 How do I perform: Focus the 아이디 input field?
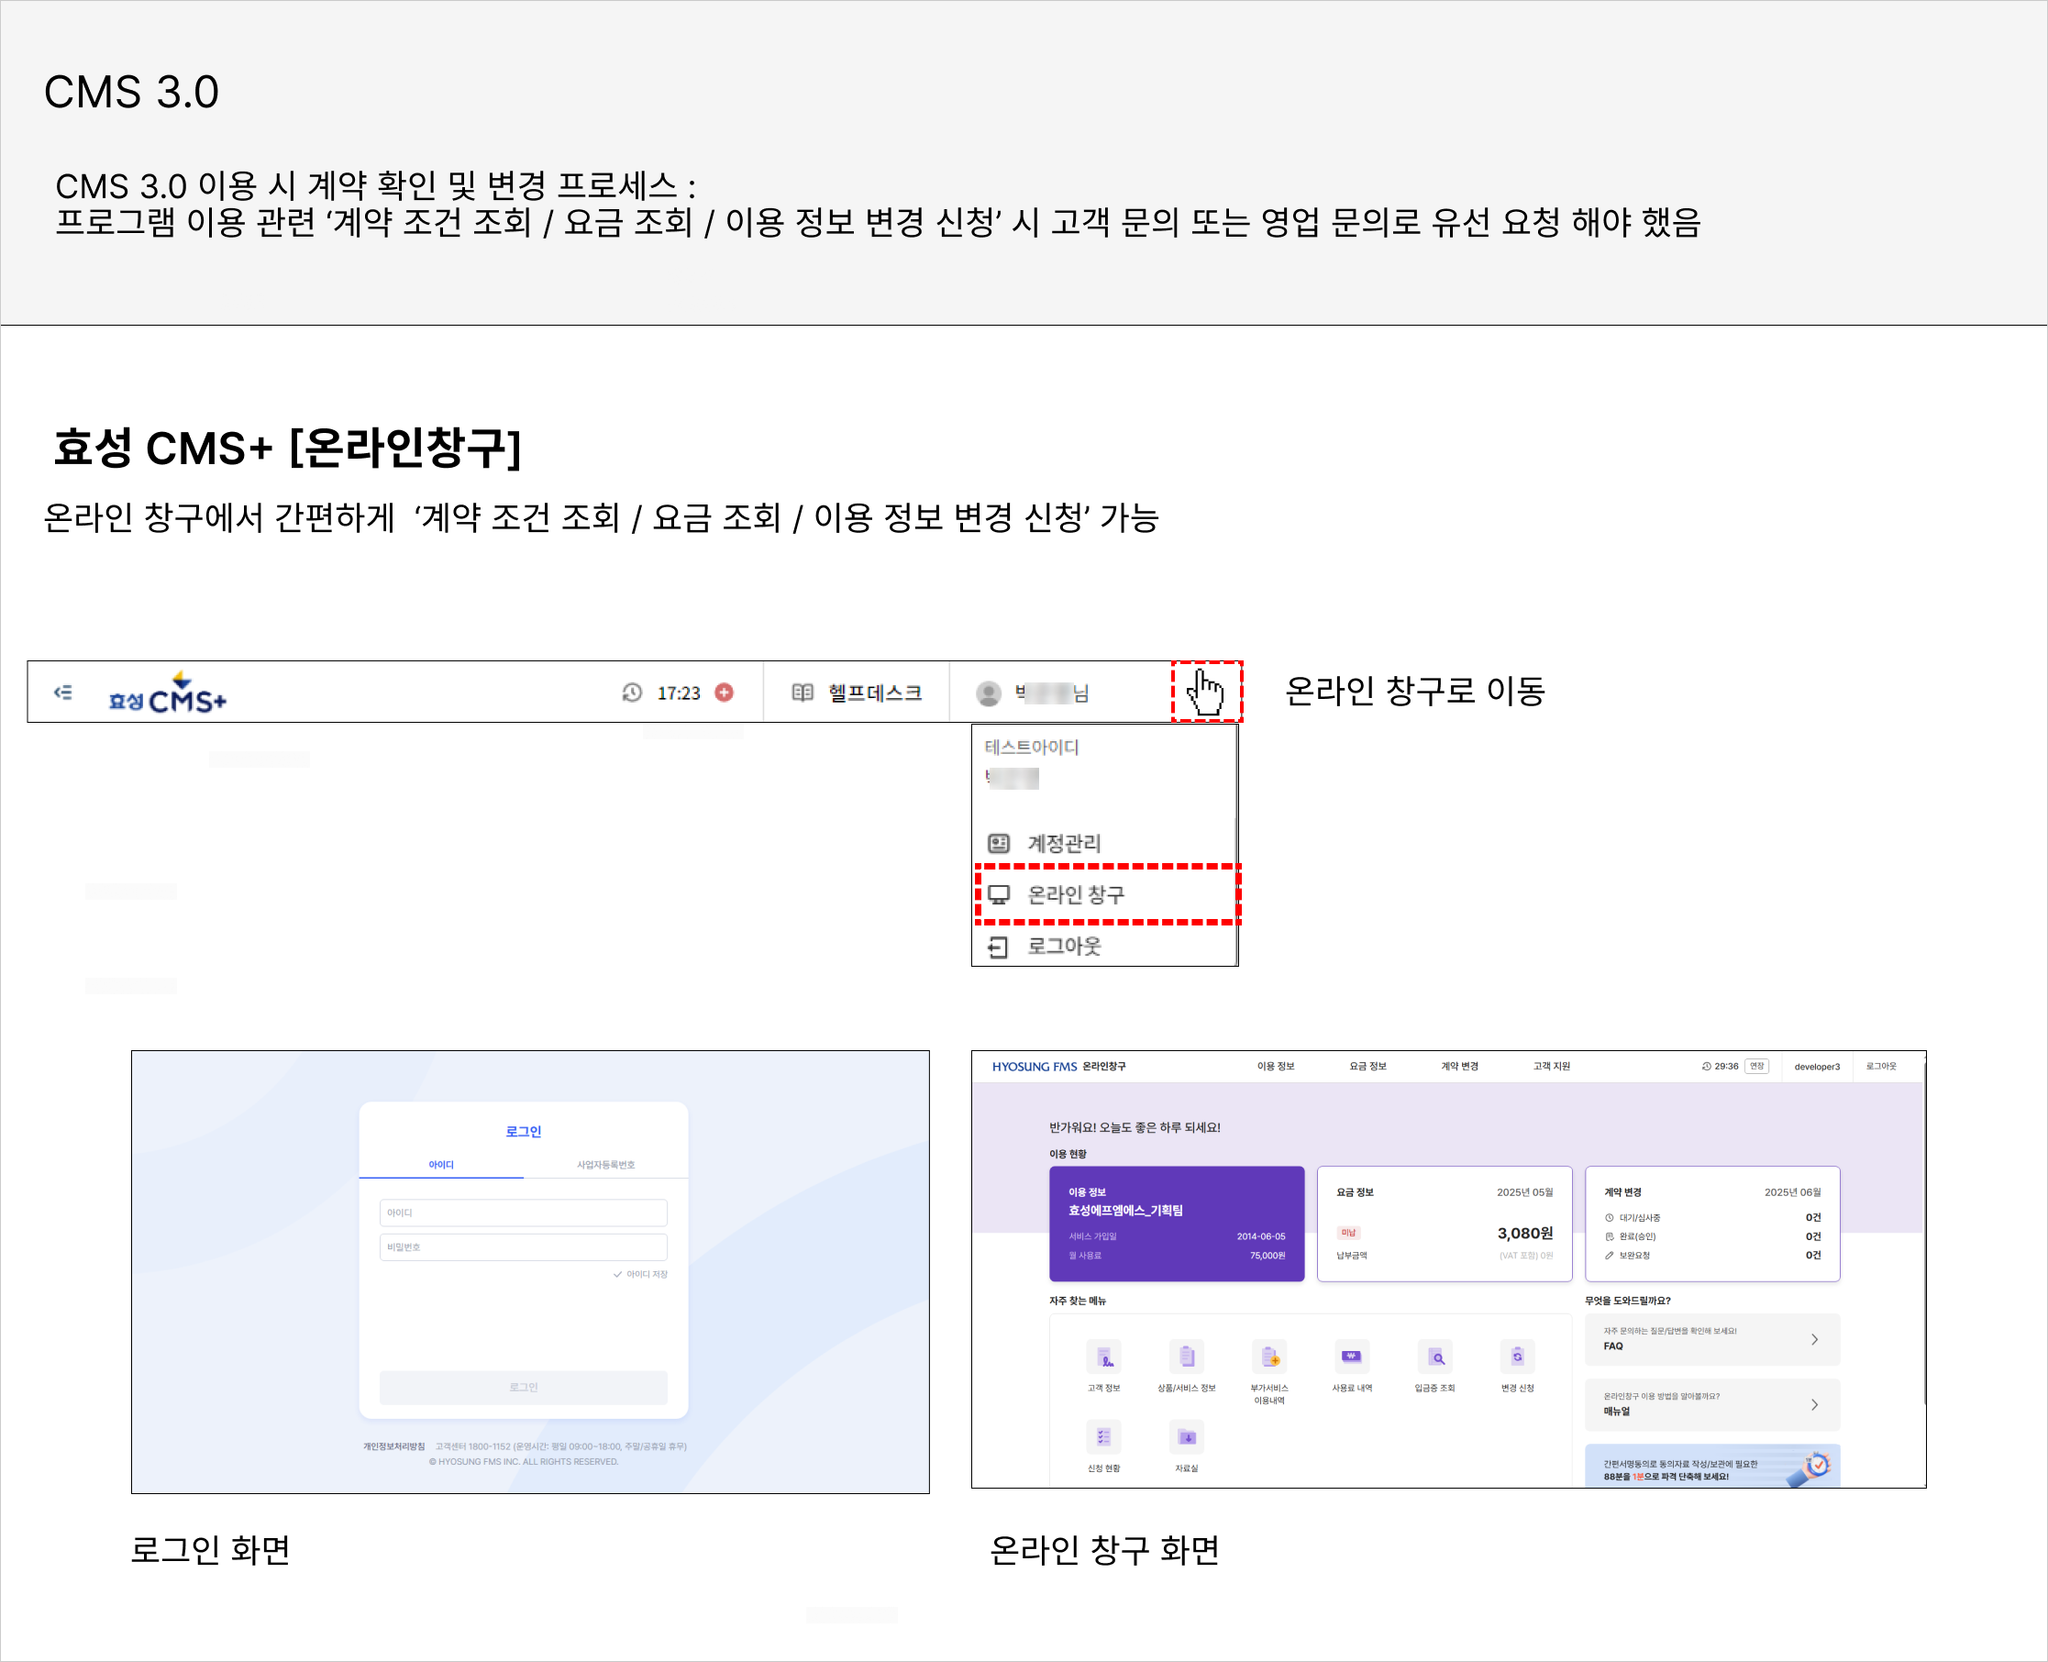click(x=523, y=1212)
